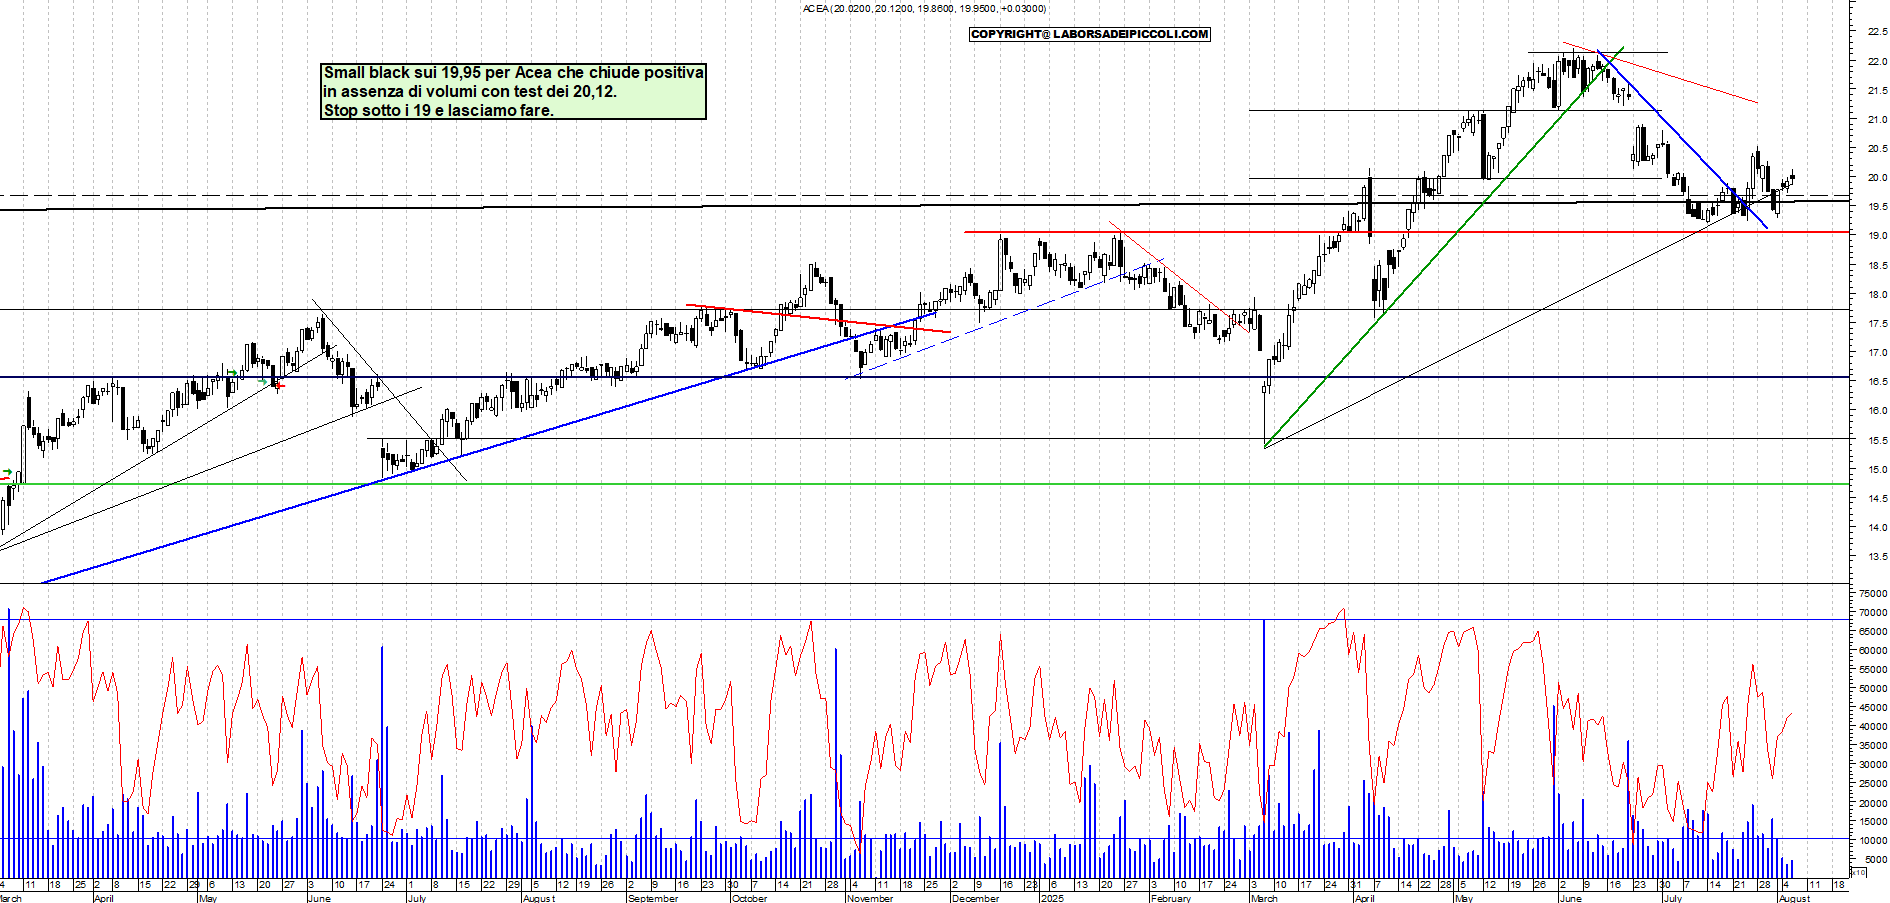The width and height of the screenshot is (1890, 903).
Task: Click the 22.5 price axis label
Action: (1877, 32)
